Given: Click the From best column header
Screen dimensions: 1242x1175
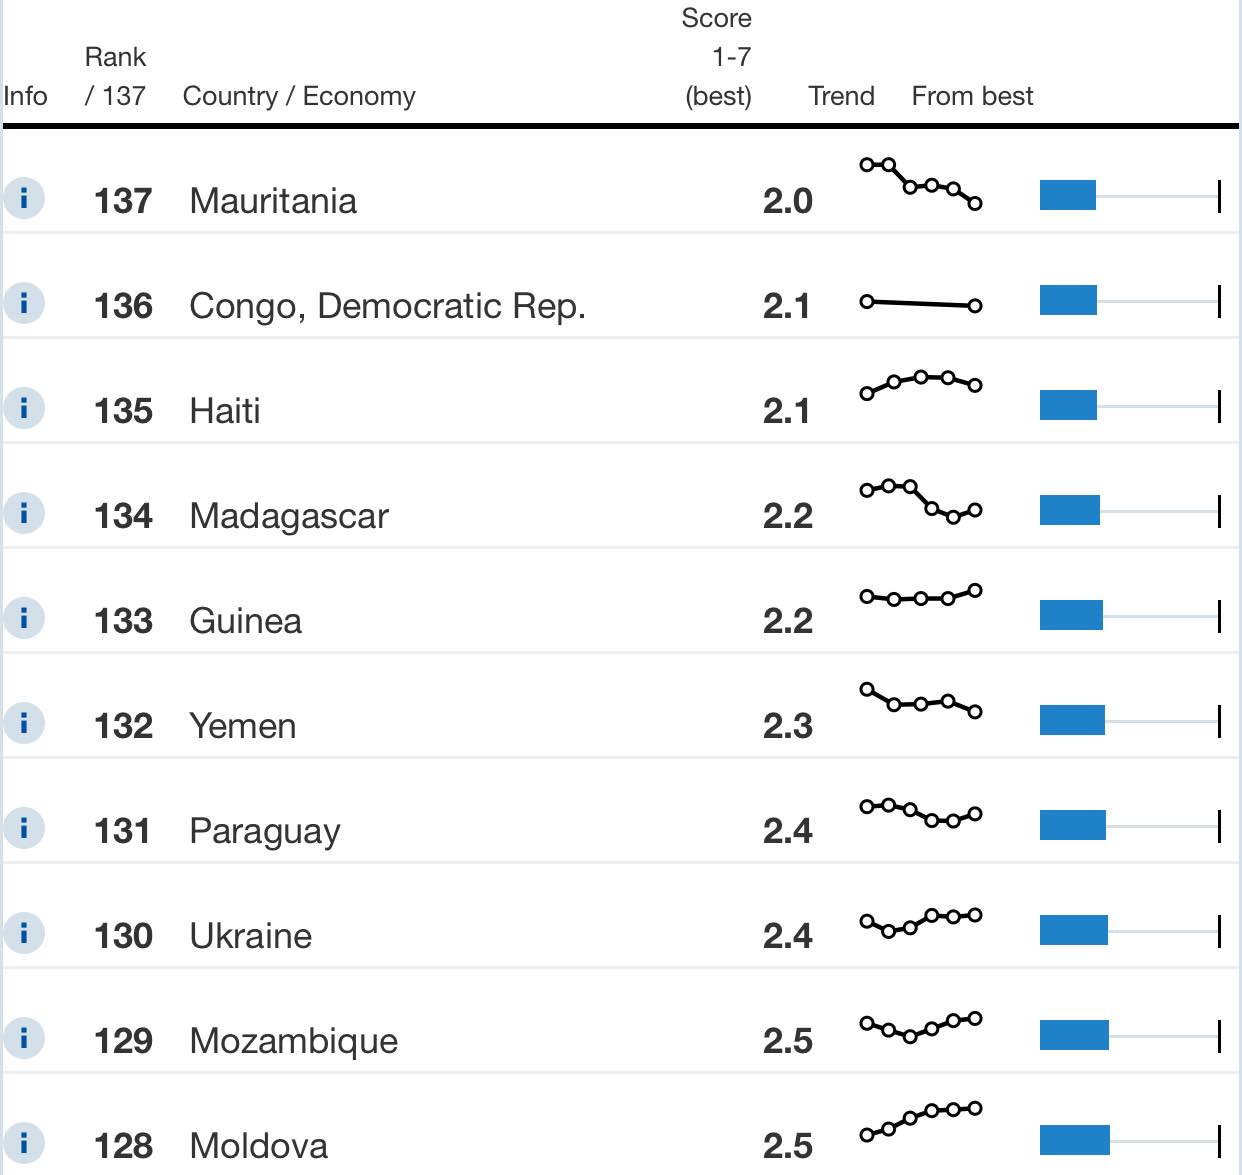Looking at the screenshot, I should (x=972, y=96).
